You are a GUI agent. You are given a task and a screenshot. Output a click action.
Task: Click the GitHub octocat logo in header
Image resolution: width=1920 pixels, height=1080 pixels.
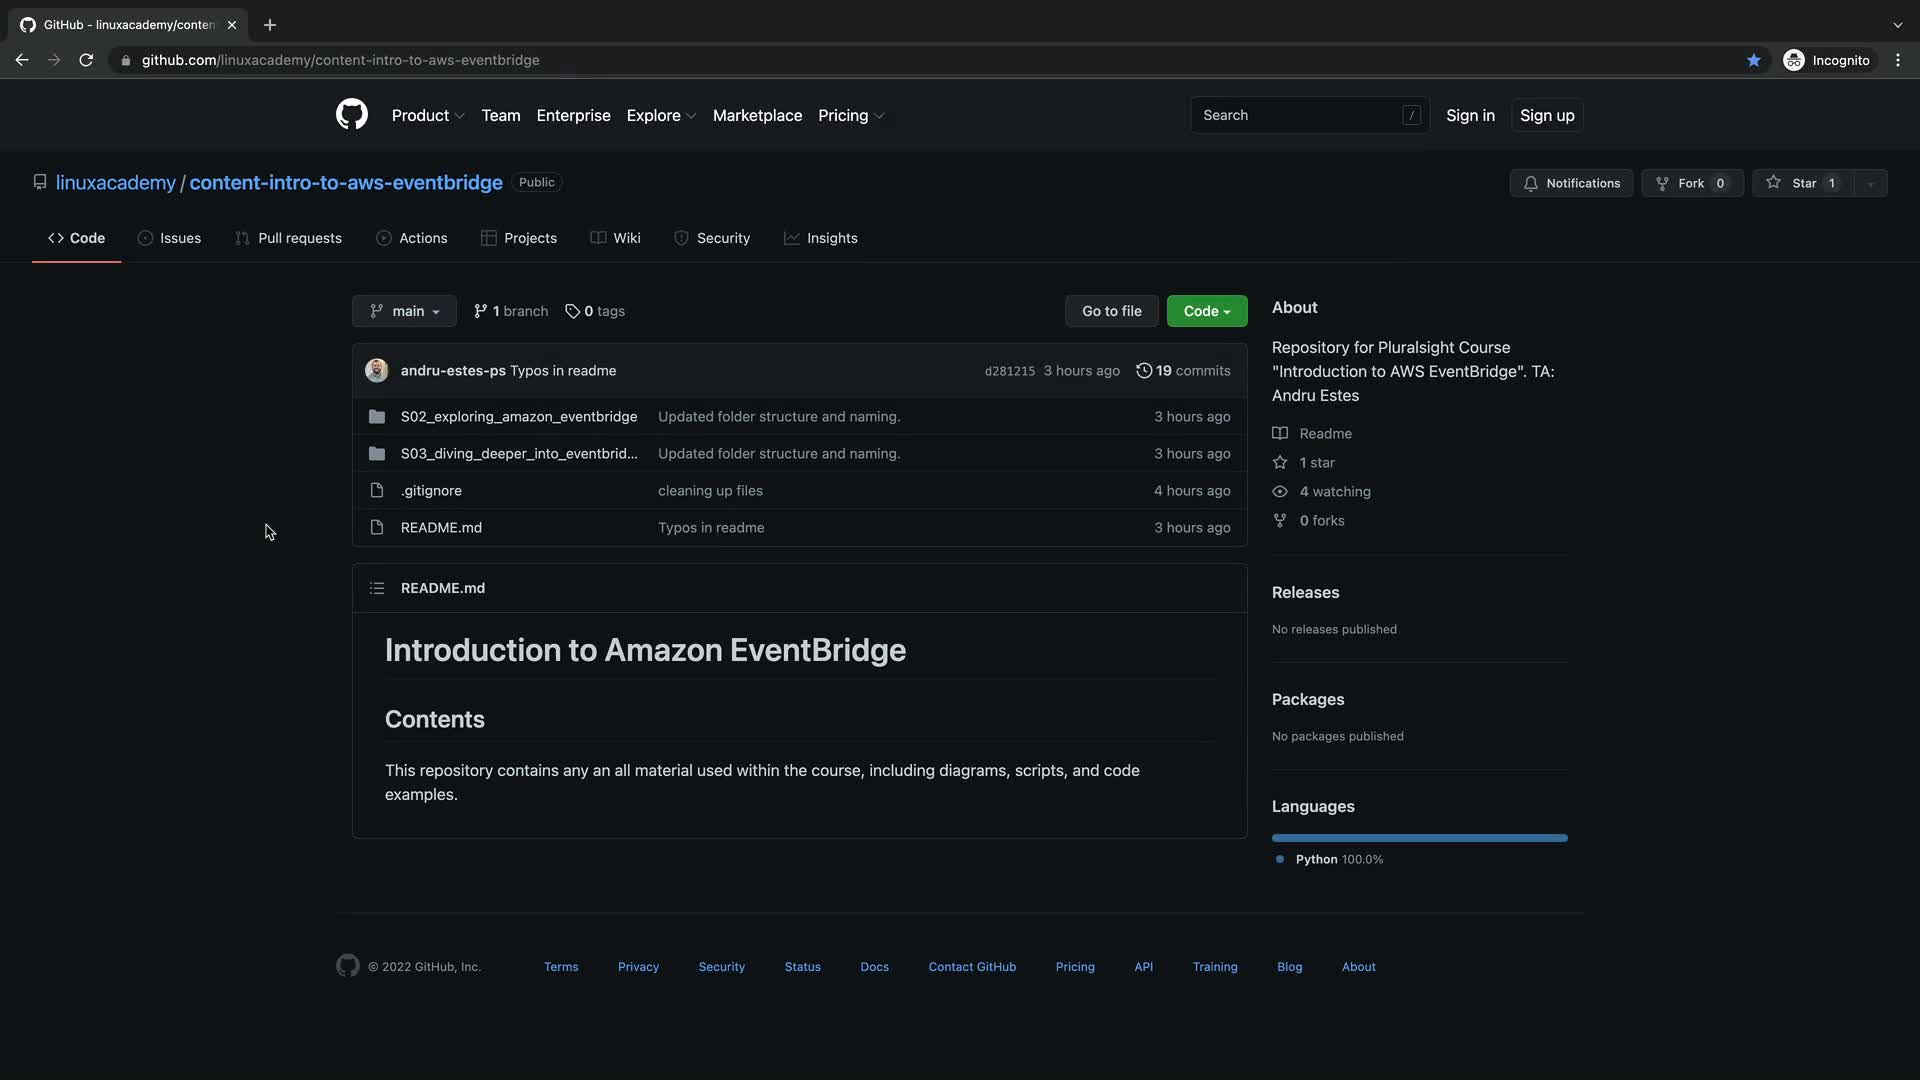pos(351,115)
